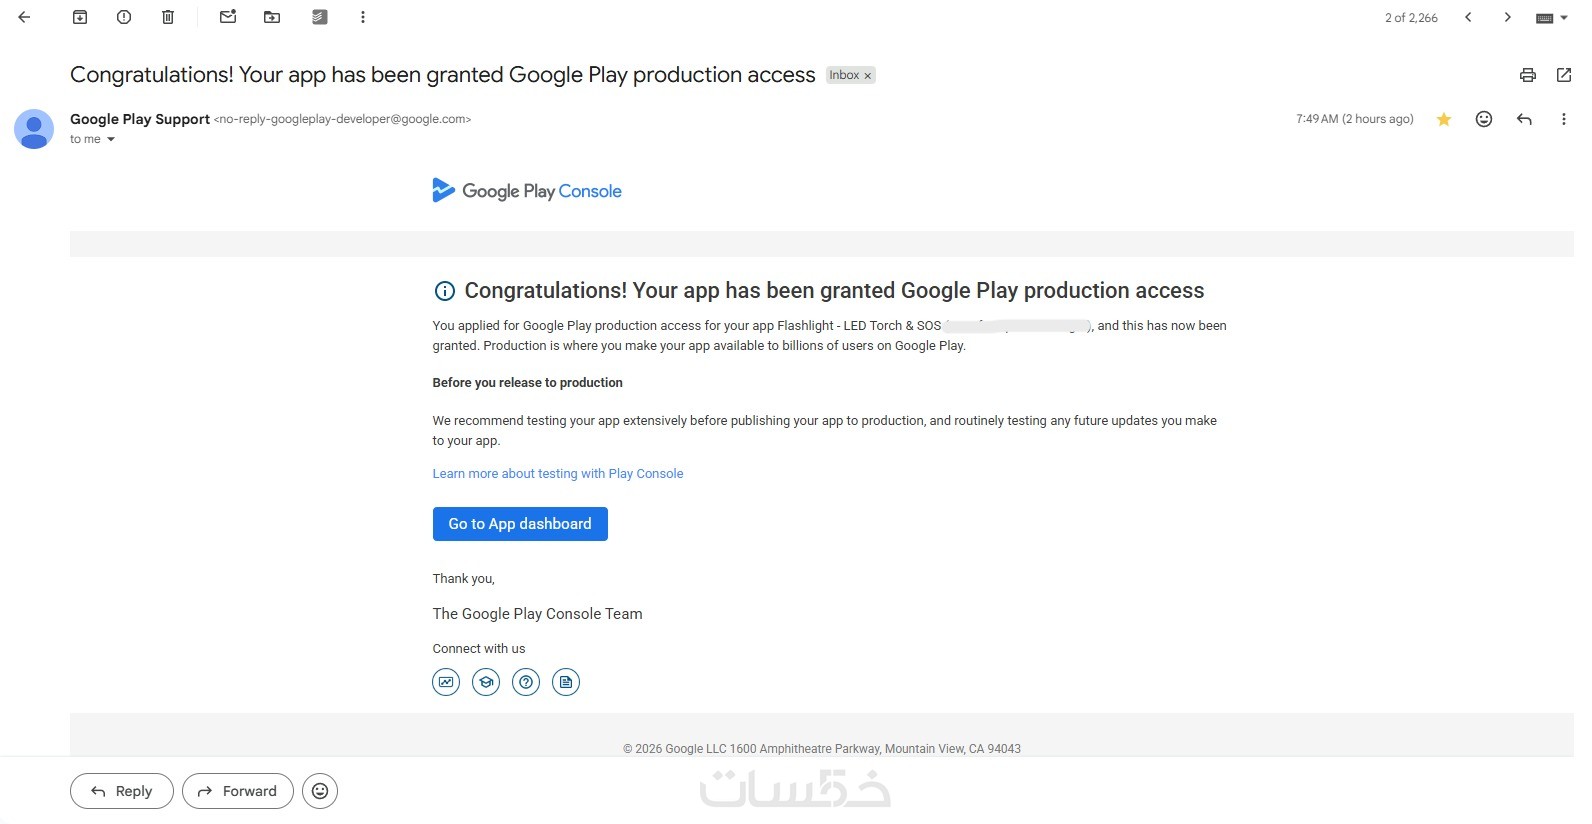Screen dimensions: 1592x824
Task: Open the toolbar's More options menu
Action: (363, 17)
